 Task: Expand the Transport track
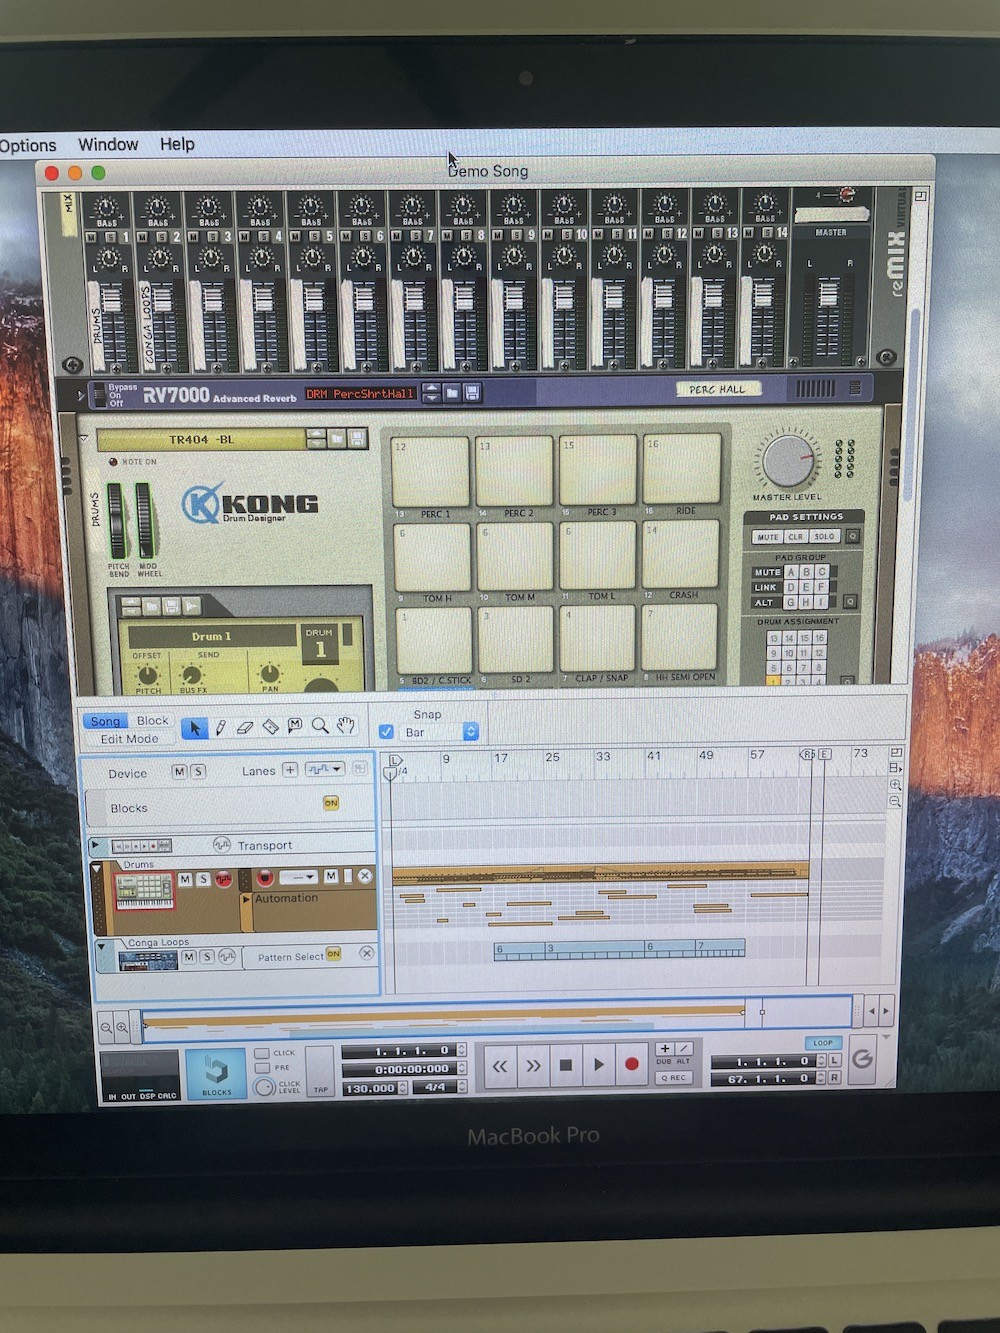pos(96,845)
